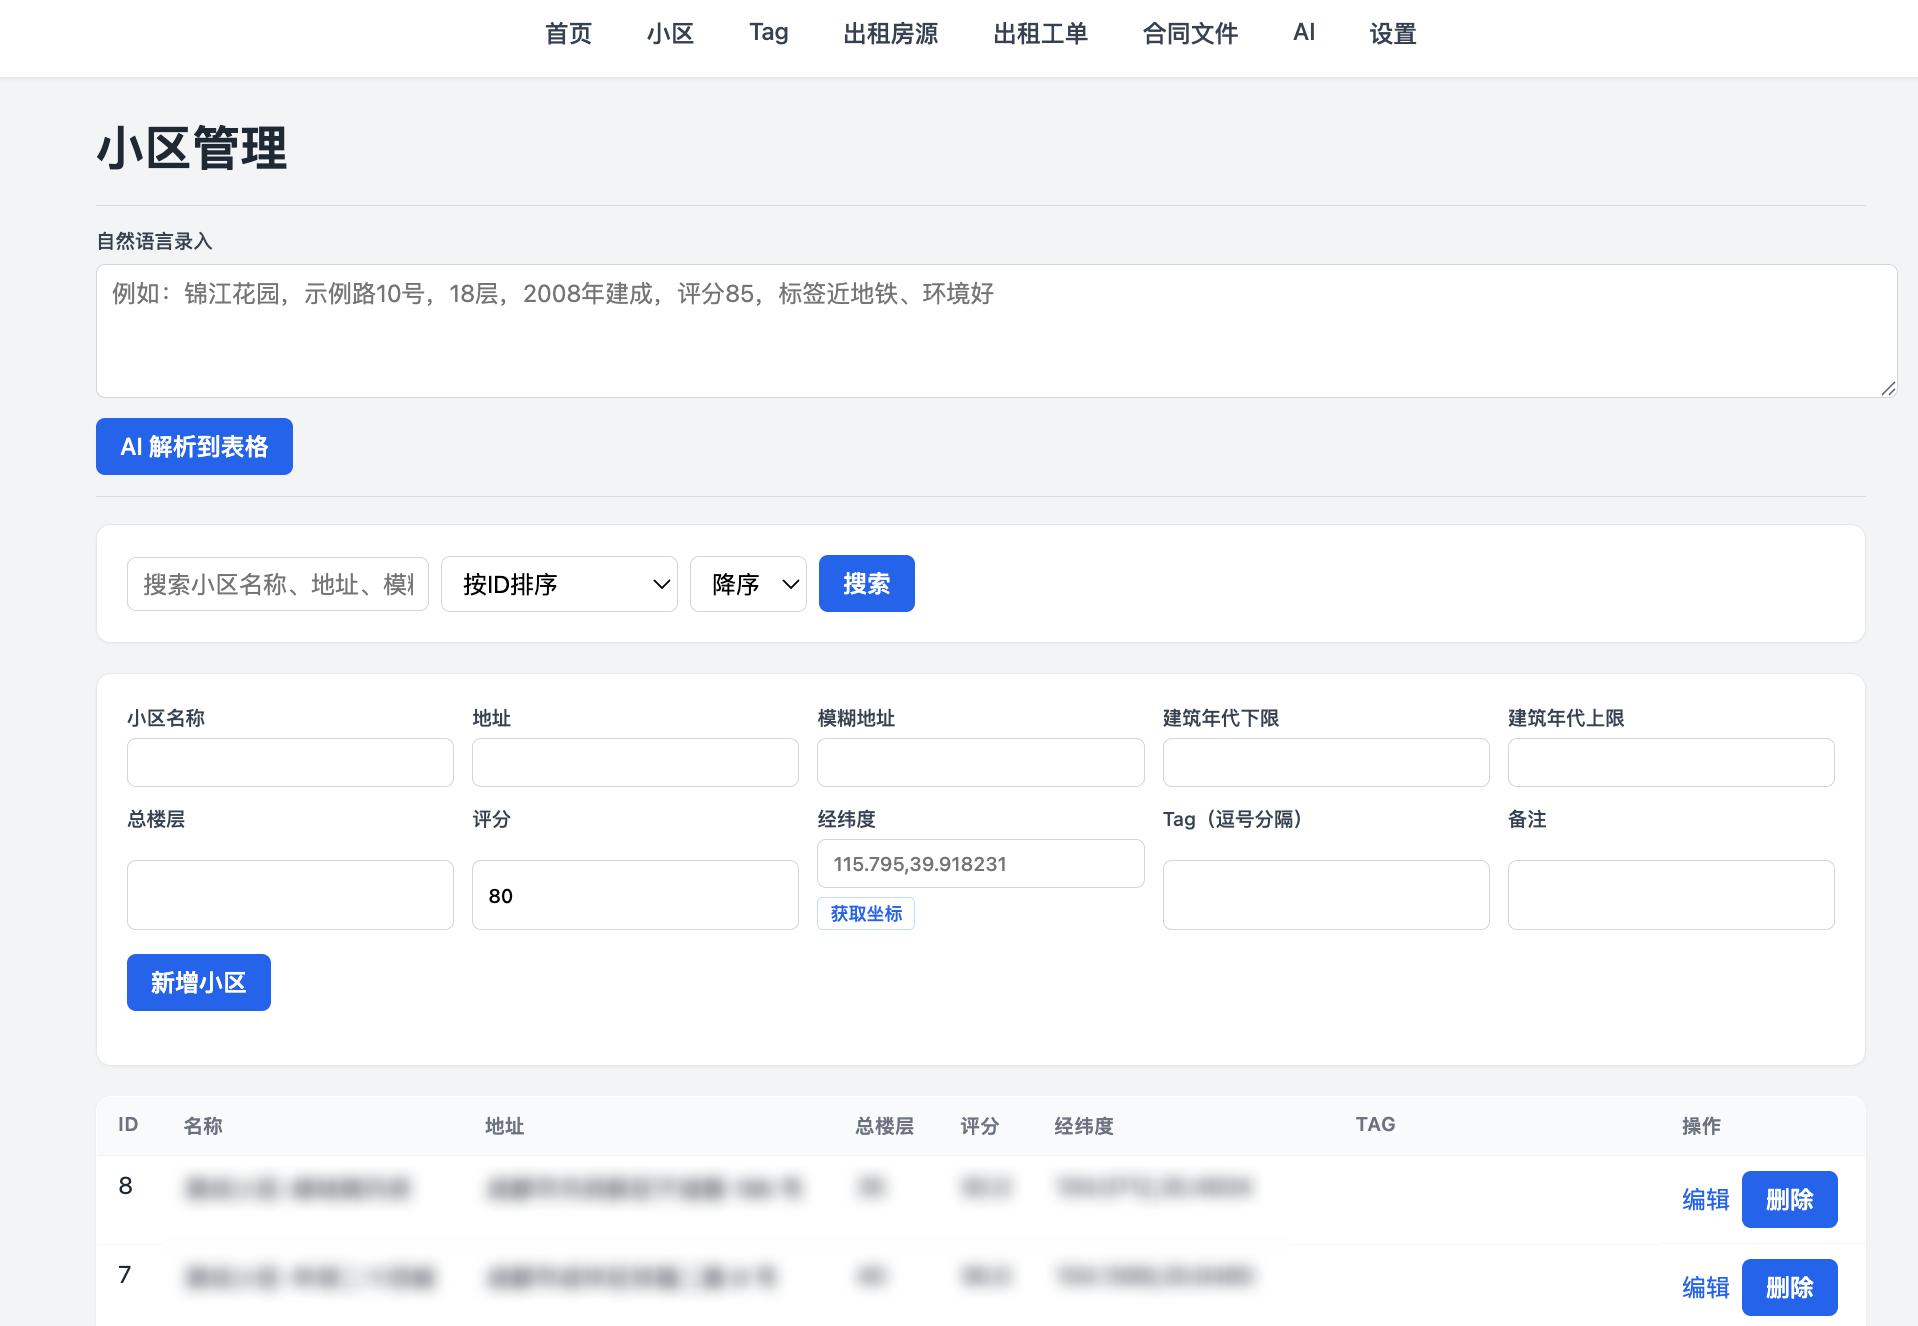The width and height of the screenshot is (1918, 1326).
Task: Open 出租工单 in top navigation
Action: point(1040,34)
